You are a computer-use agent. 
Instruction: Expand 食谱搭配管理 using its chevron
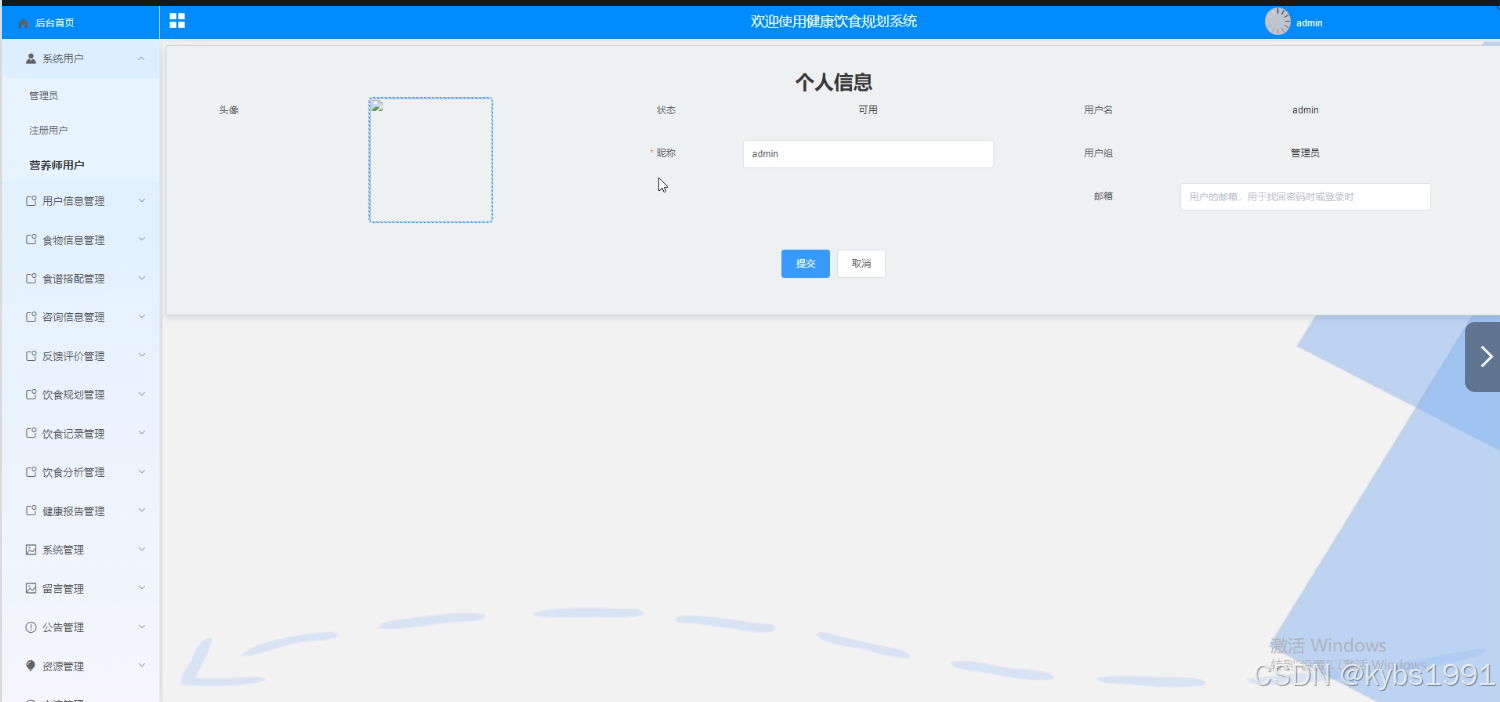141,279
